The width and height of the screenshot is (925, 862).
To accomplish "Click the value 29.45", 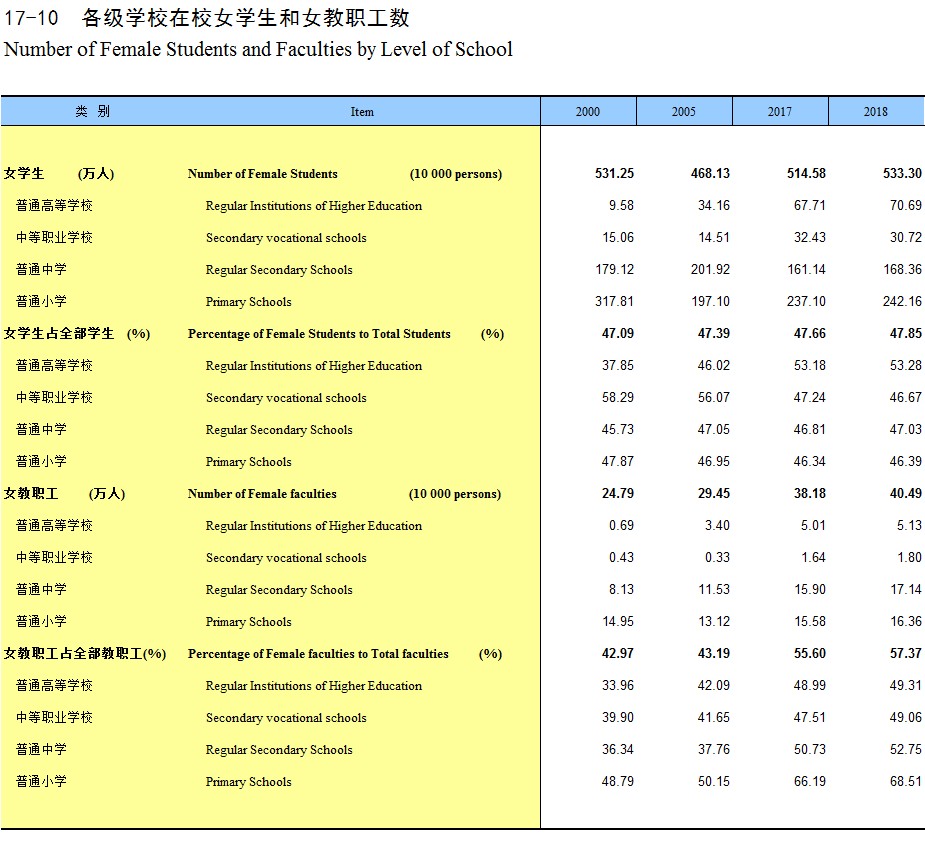I will (x=714, y=493).
